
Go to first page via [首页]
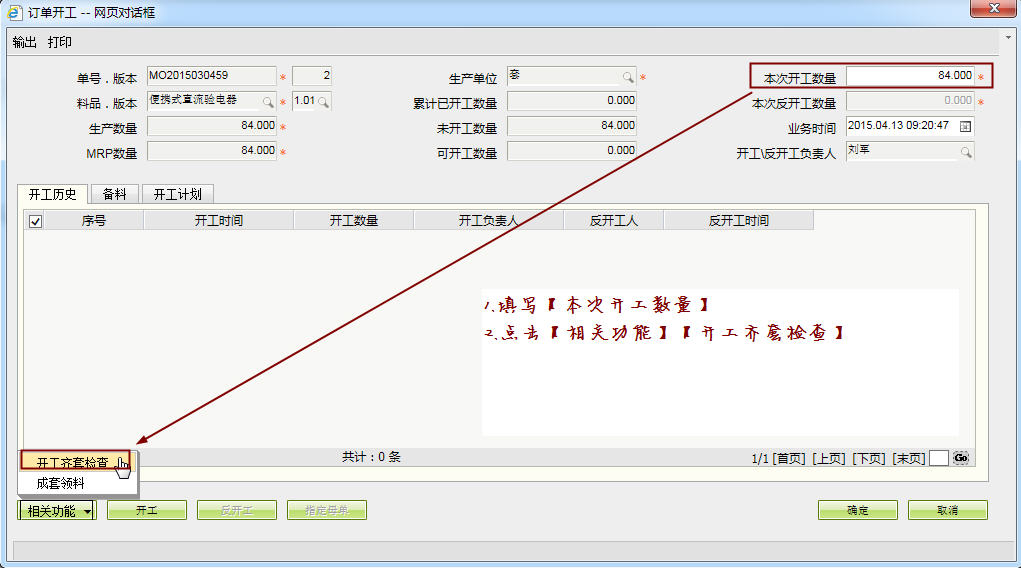pos(789,459)
